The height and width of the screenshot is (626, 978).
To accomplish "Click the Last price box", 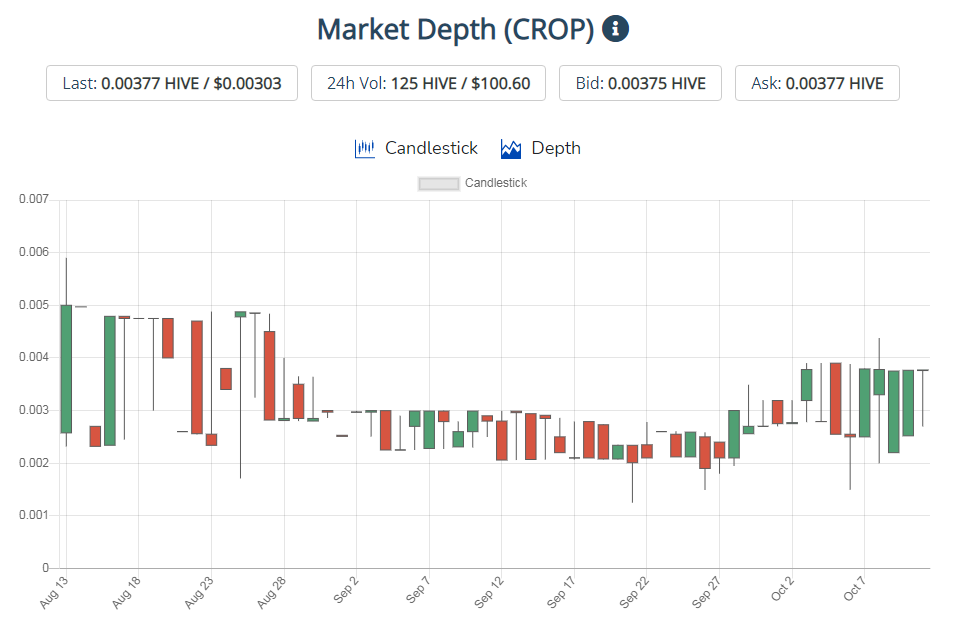I will [x=172, y=83].
